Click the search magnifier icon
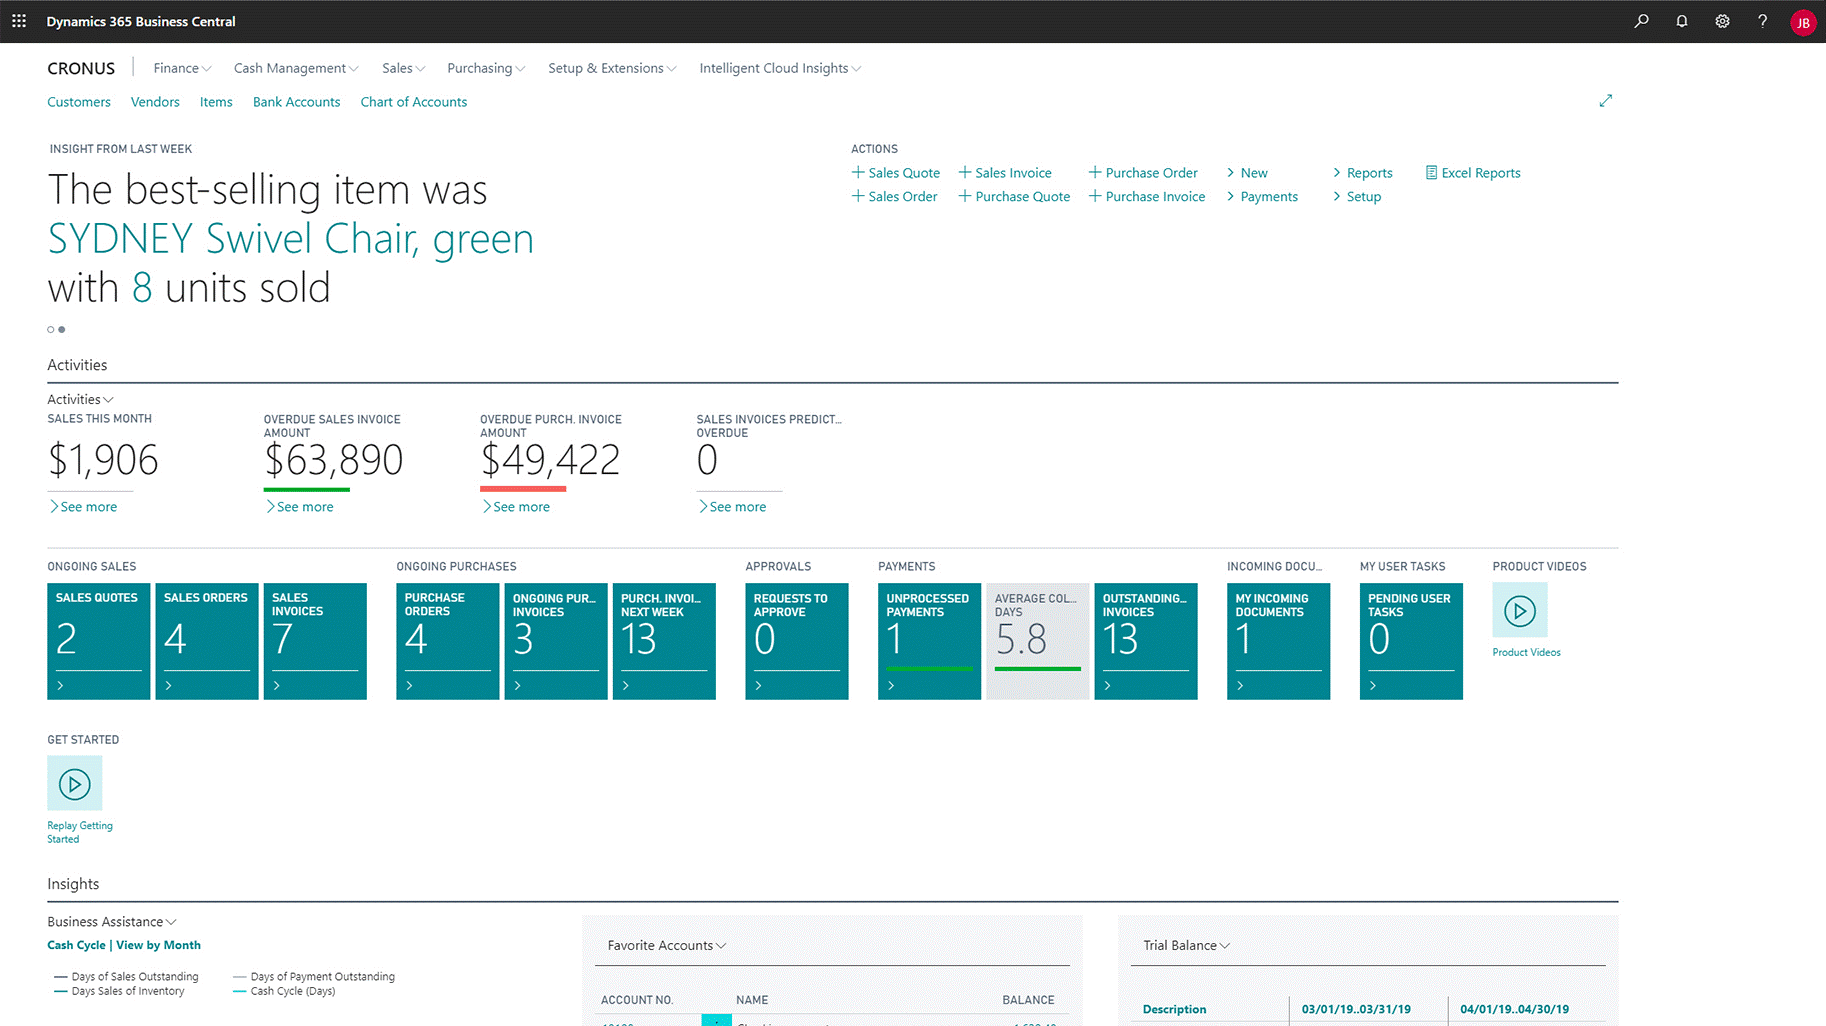Image resolution: width=1826 pixels, height=1026 pixels. point(1641,21)
